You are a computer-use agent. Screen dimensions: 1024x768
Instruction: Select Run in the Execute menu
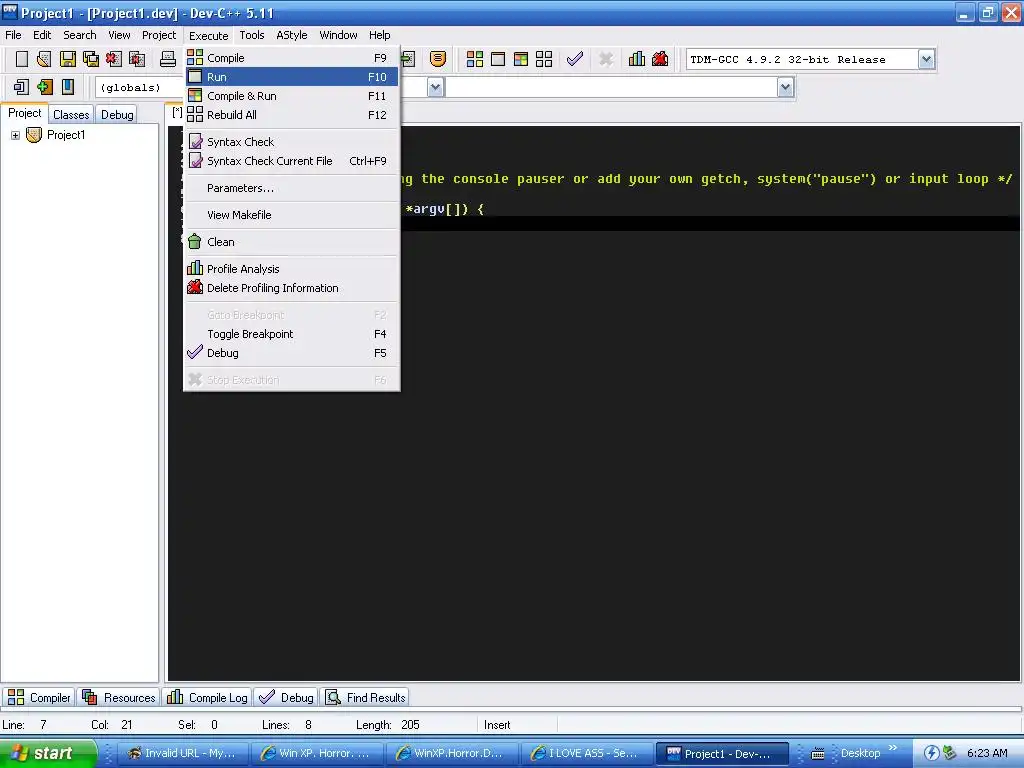point(291,77)
